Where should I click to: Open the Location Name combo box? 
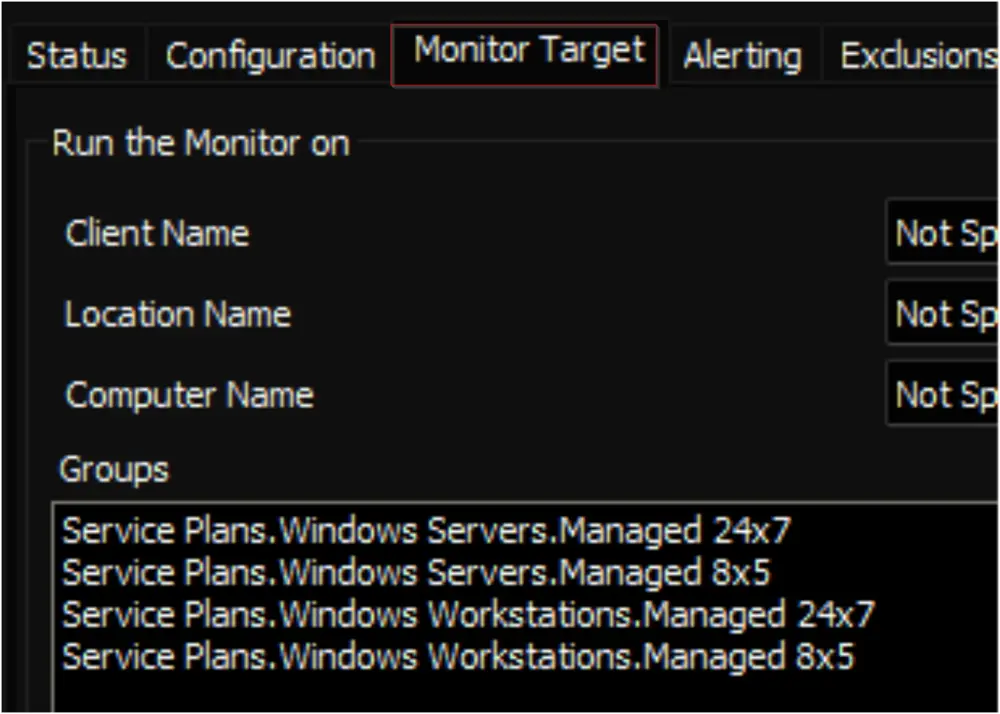click(x=943, y=314)
